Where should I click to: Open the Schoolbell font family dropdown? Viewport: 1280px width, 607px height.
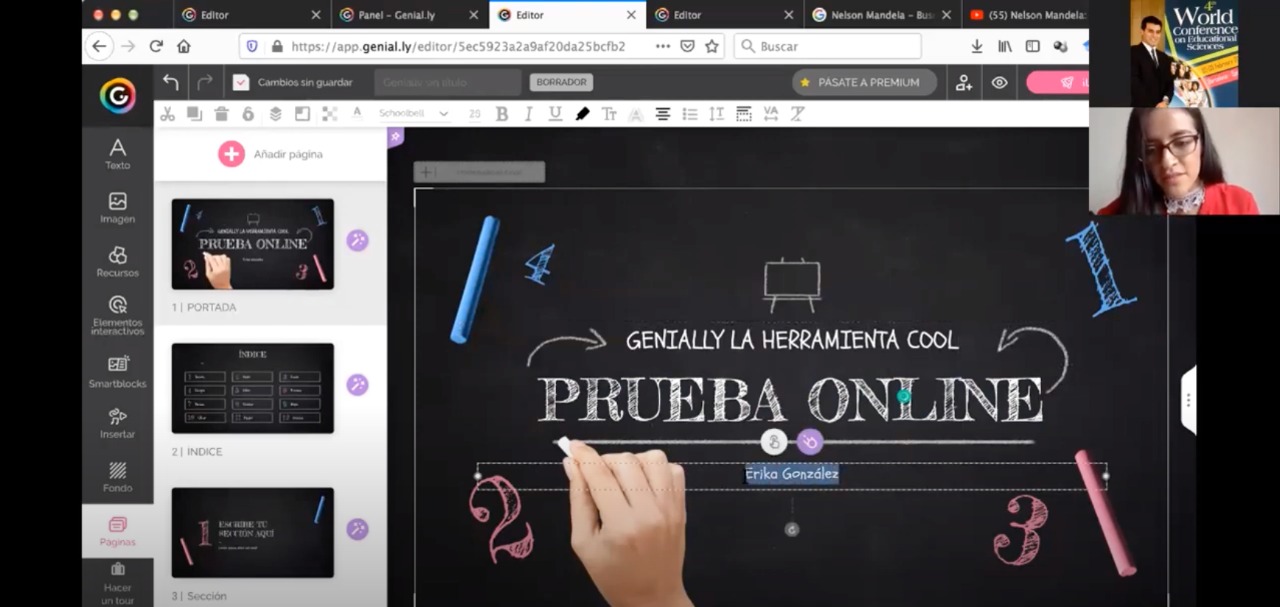click(413, 113)
